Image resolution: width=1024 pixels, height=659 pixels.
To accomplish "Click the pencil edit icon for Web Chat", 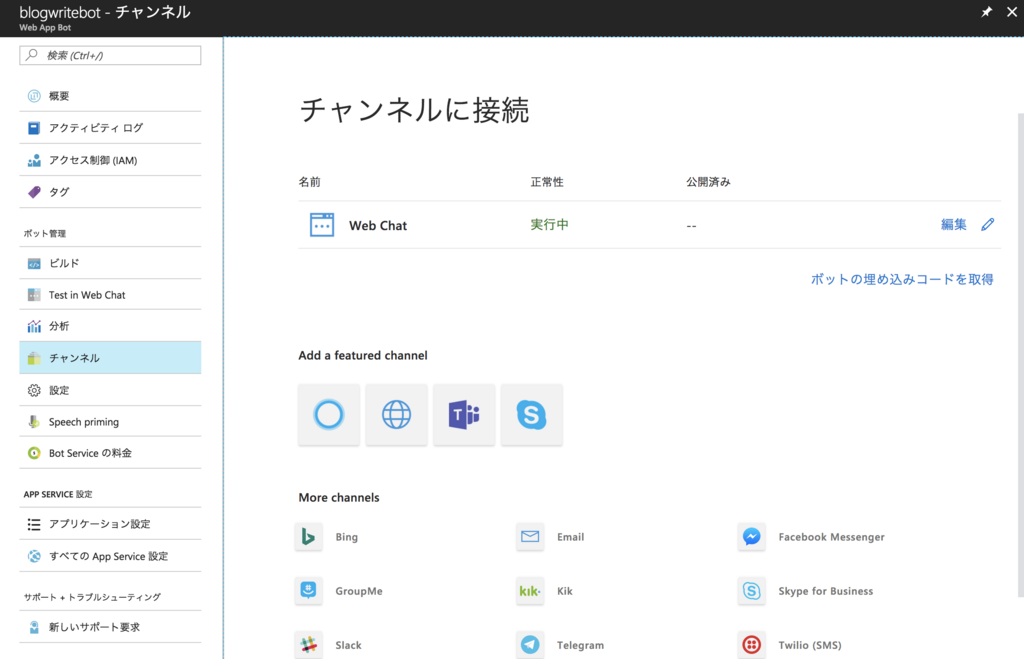I will pos(988,225).
